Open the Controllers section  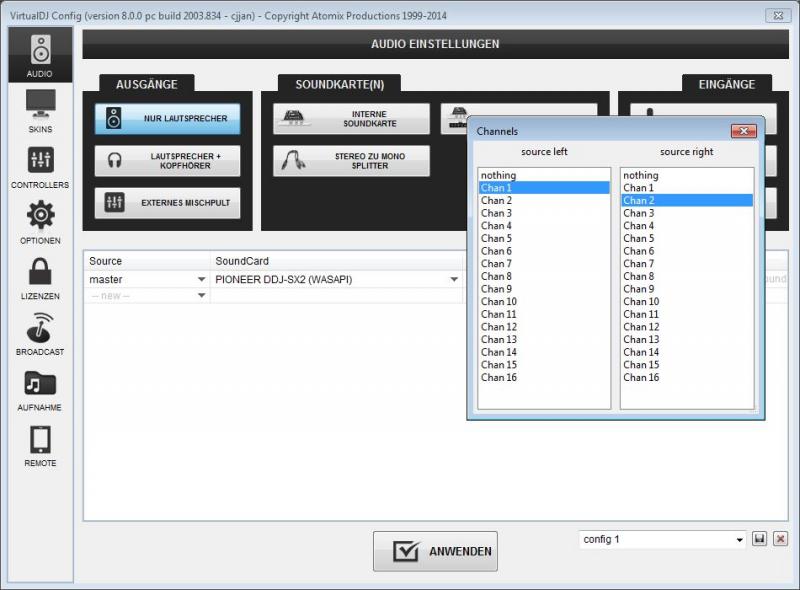pos(40,166)
